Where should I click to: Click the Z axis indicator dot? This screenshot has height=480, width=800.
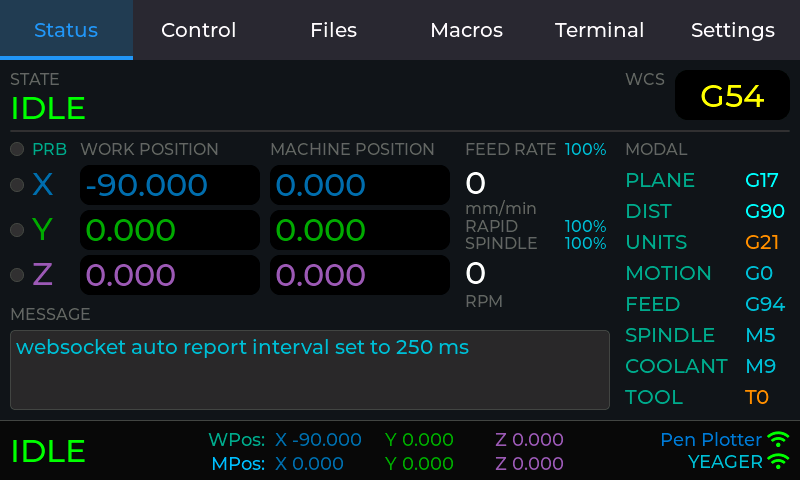pyautogui.click(x=17, y=275)
